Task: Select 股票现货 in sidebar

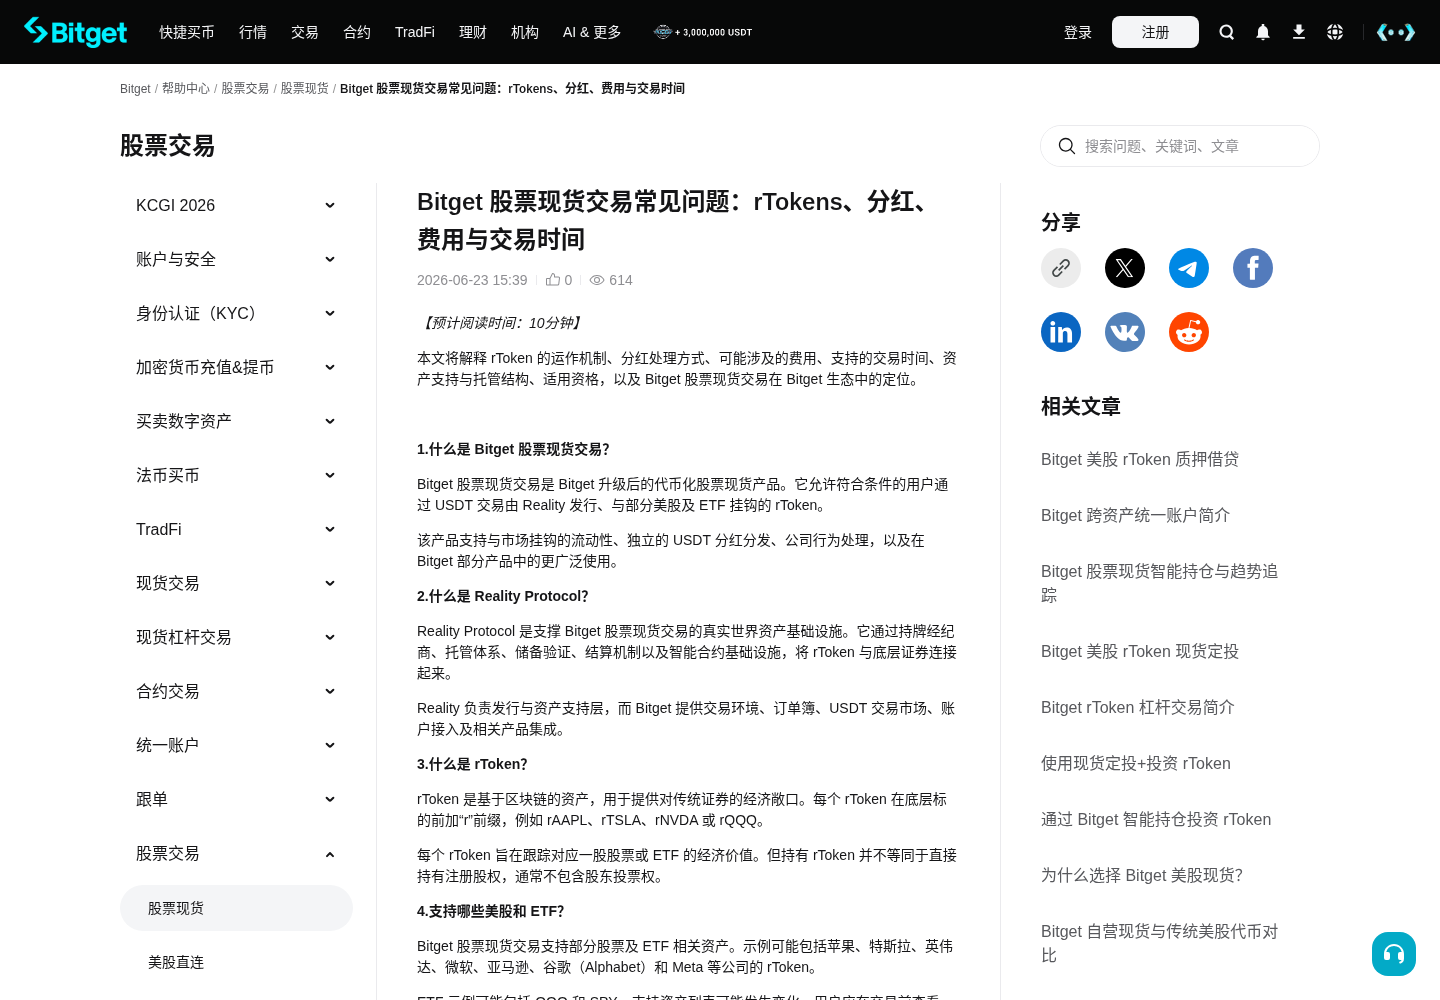Action: click(236, 908)
